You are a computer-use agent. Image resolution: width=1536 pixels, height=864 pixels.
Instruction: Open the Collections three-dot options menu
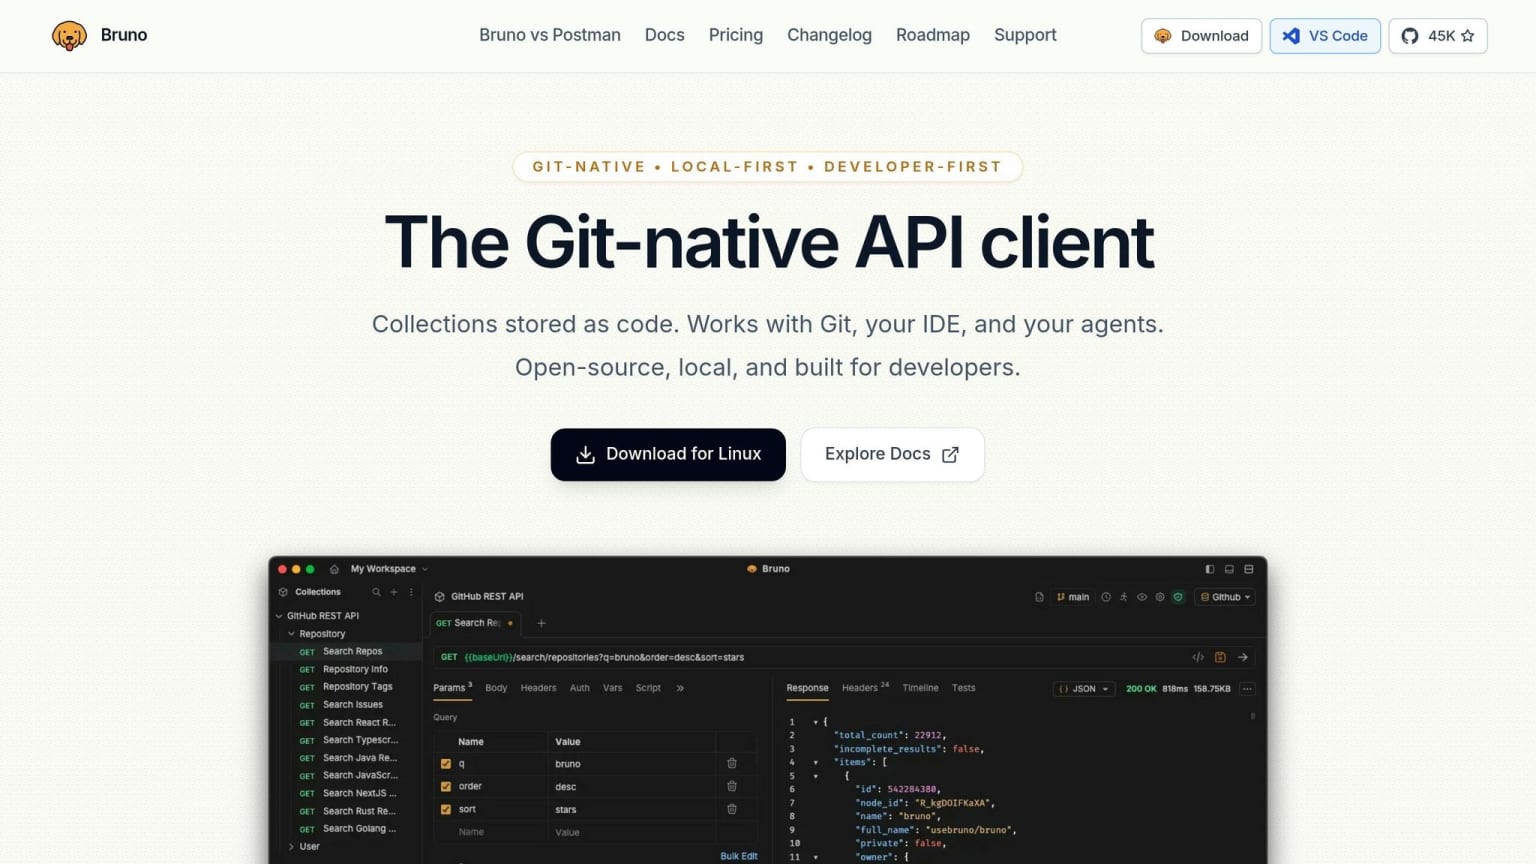pyautogui.click(x=411, y=592)
